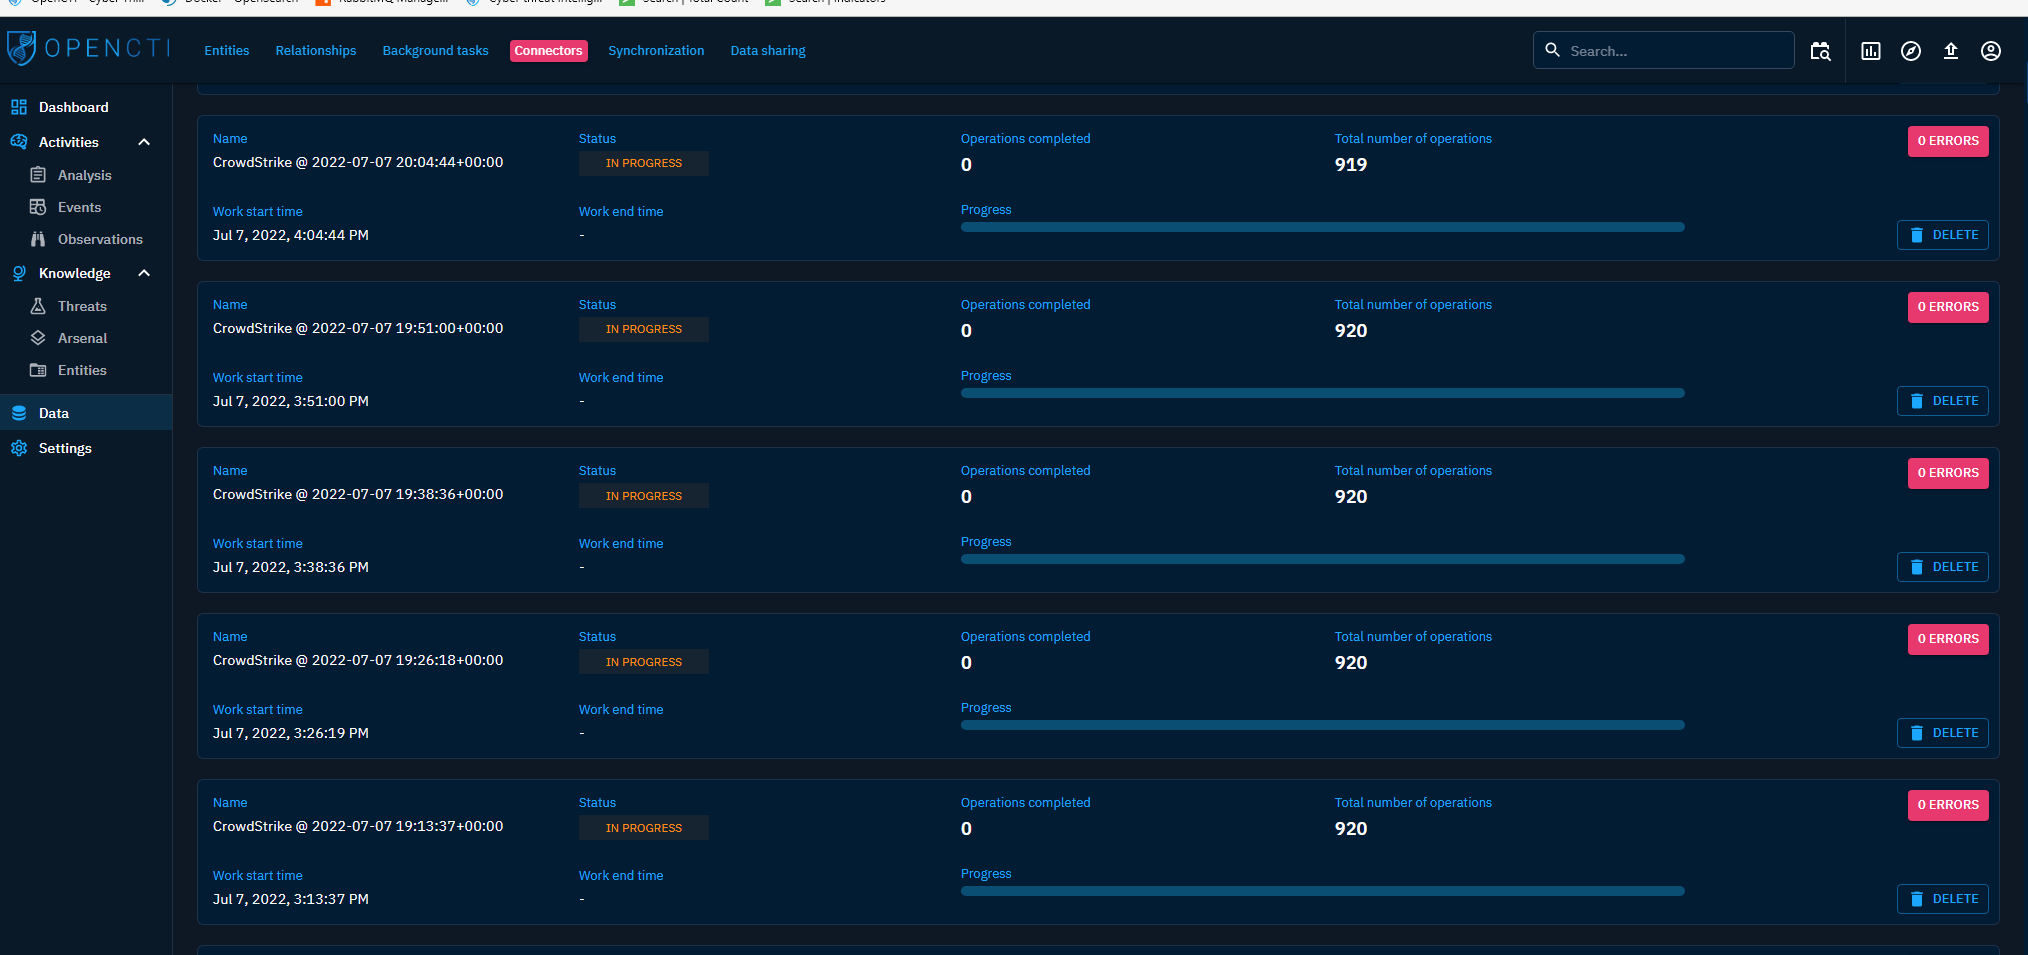Open the Threats section

82,306
